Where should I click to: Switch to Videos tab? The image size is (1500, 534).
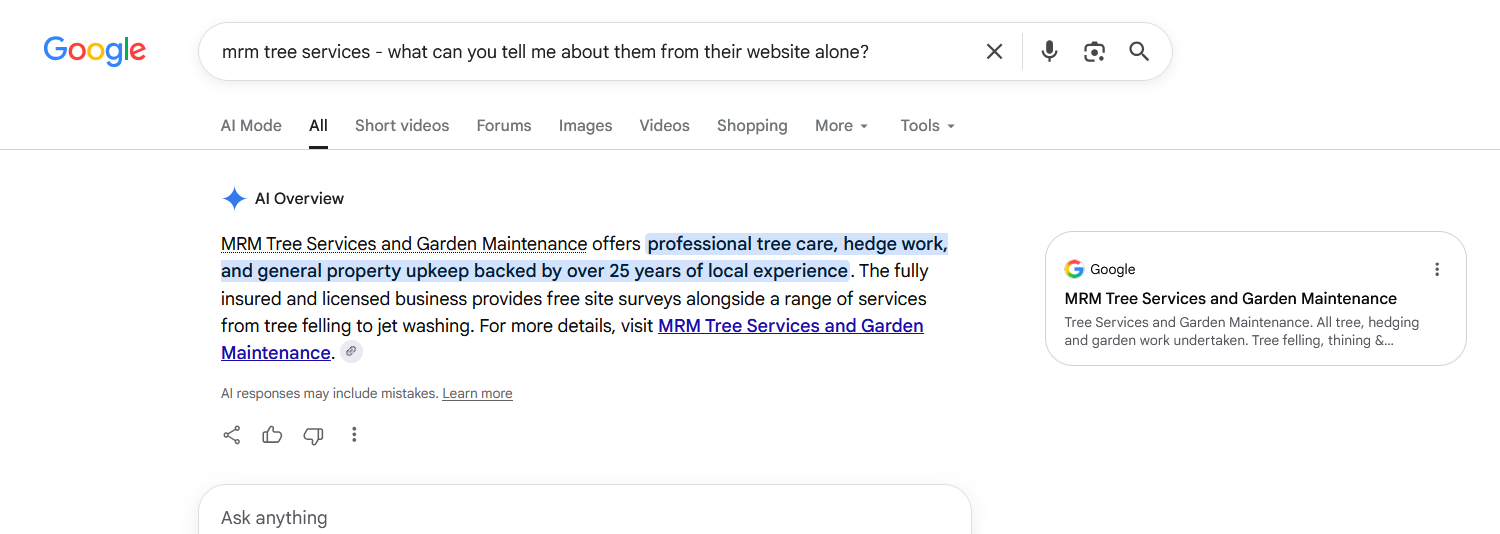664,126
